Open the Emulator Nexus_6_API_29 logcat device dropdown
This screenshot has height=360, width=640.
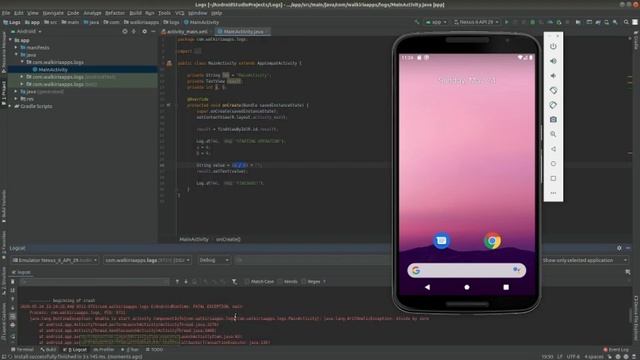click(x=55, y=260)
